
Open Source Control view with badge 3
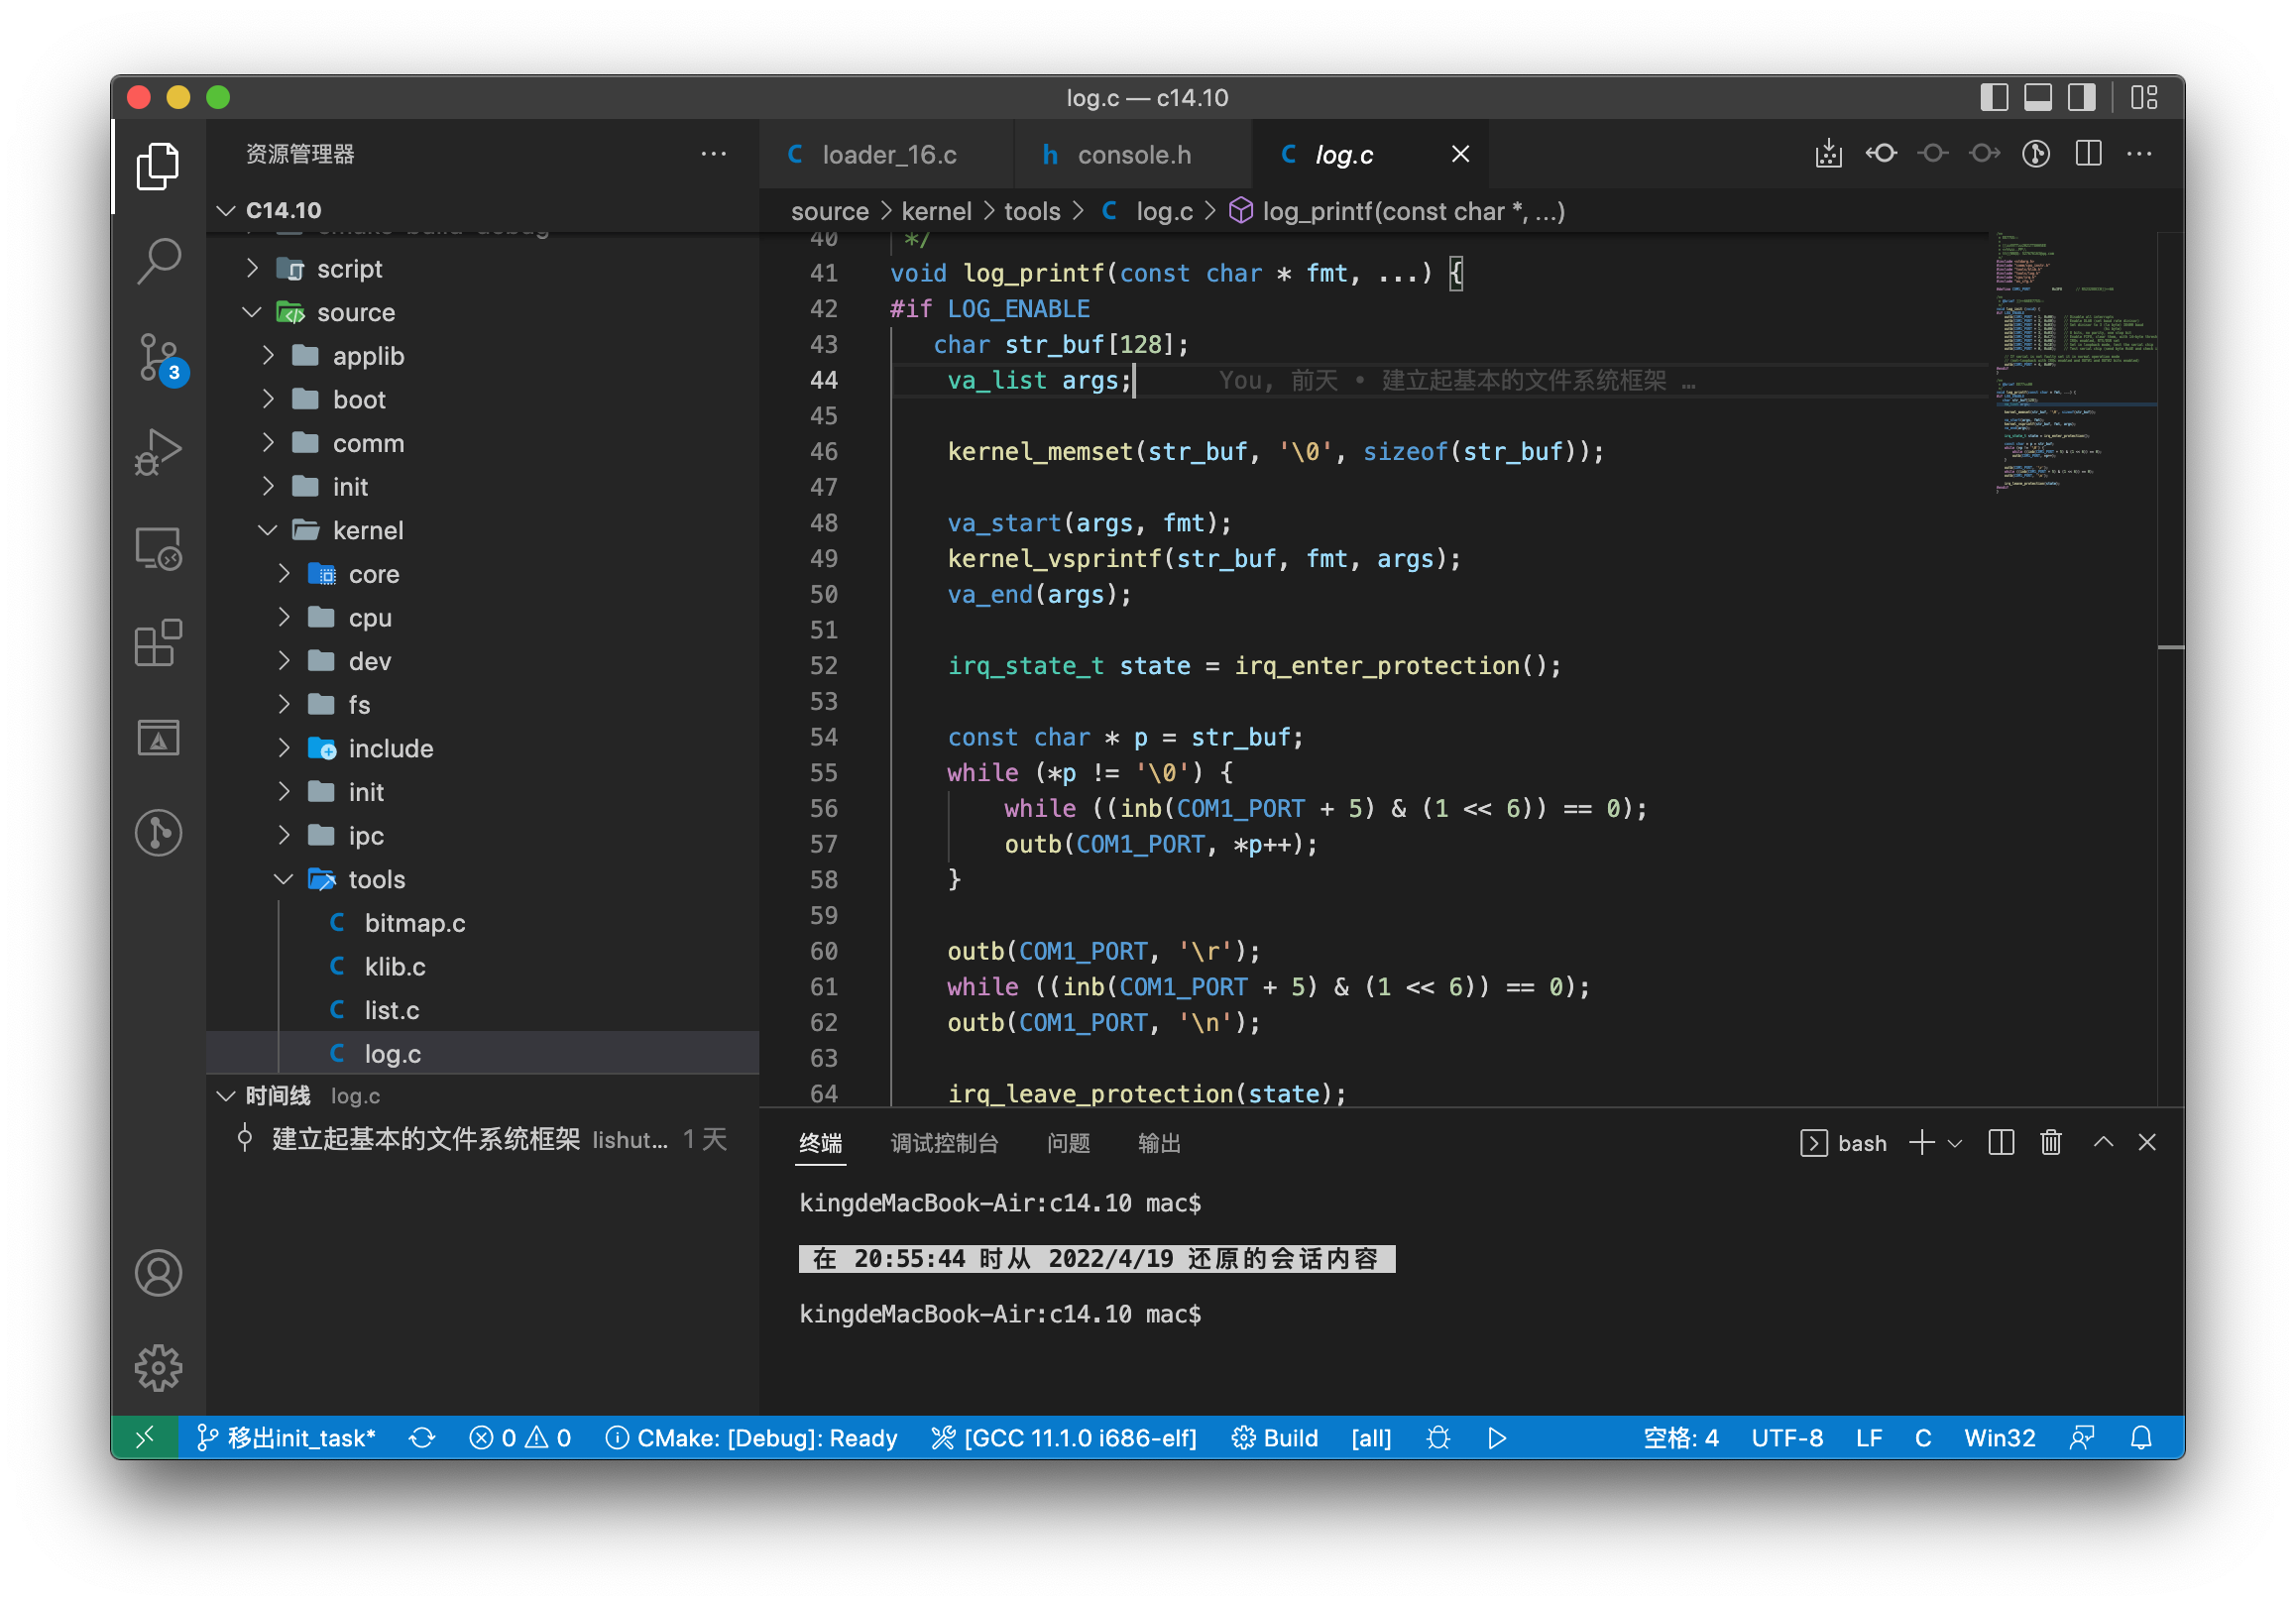(158, 357)
